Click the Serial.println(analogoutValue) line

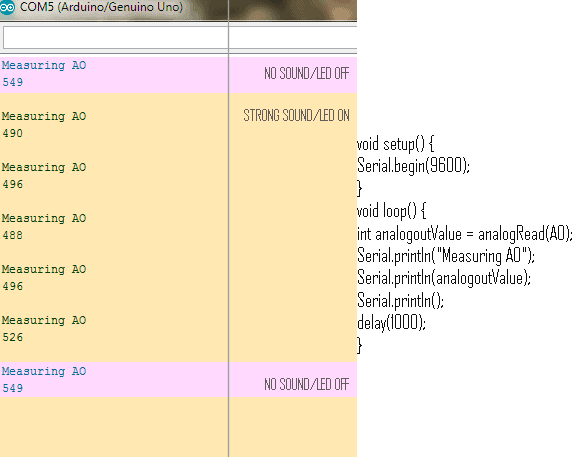pyautogui.click(x=444, y=278)
